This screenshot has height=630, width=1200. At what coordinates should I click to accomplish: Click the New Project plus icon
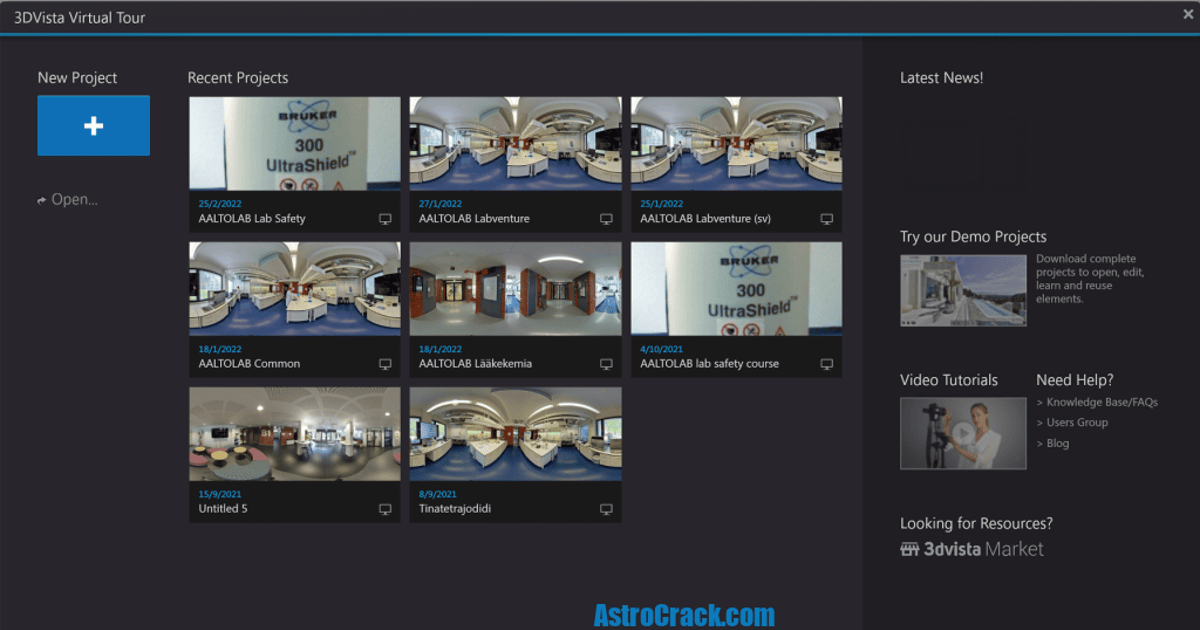(93, 125)
